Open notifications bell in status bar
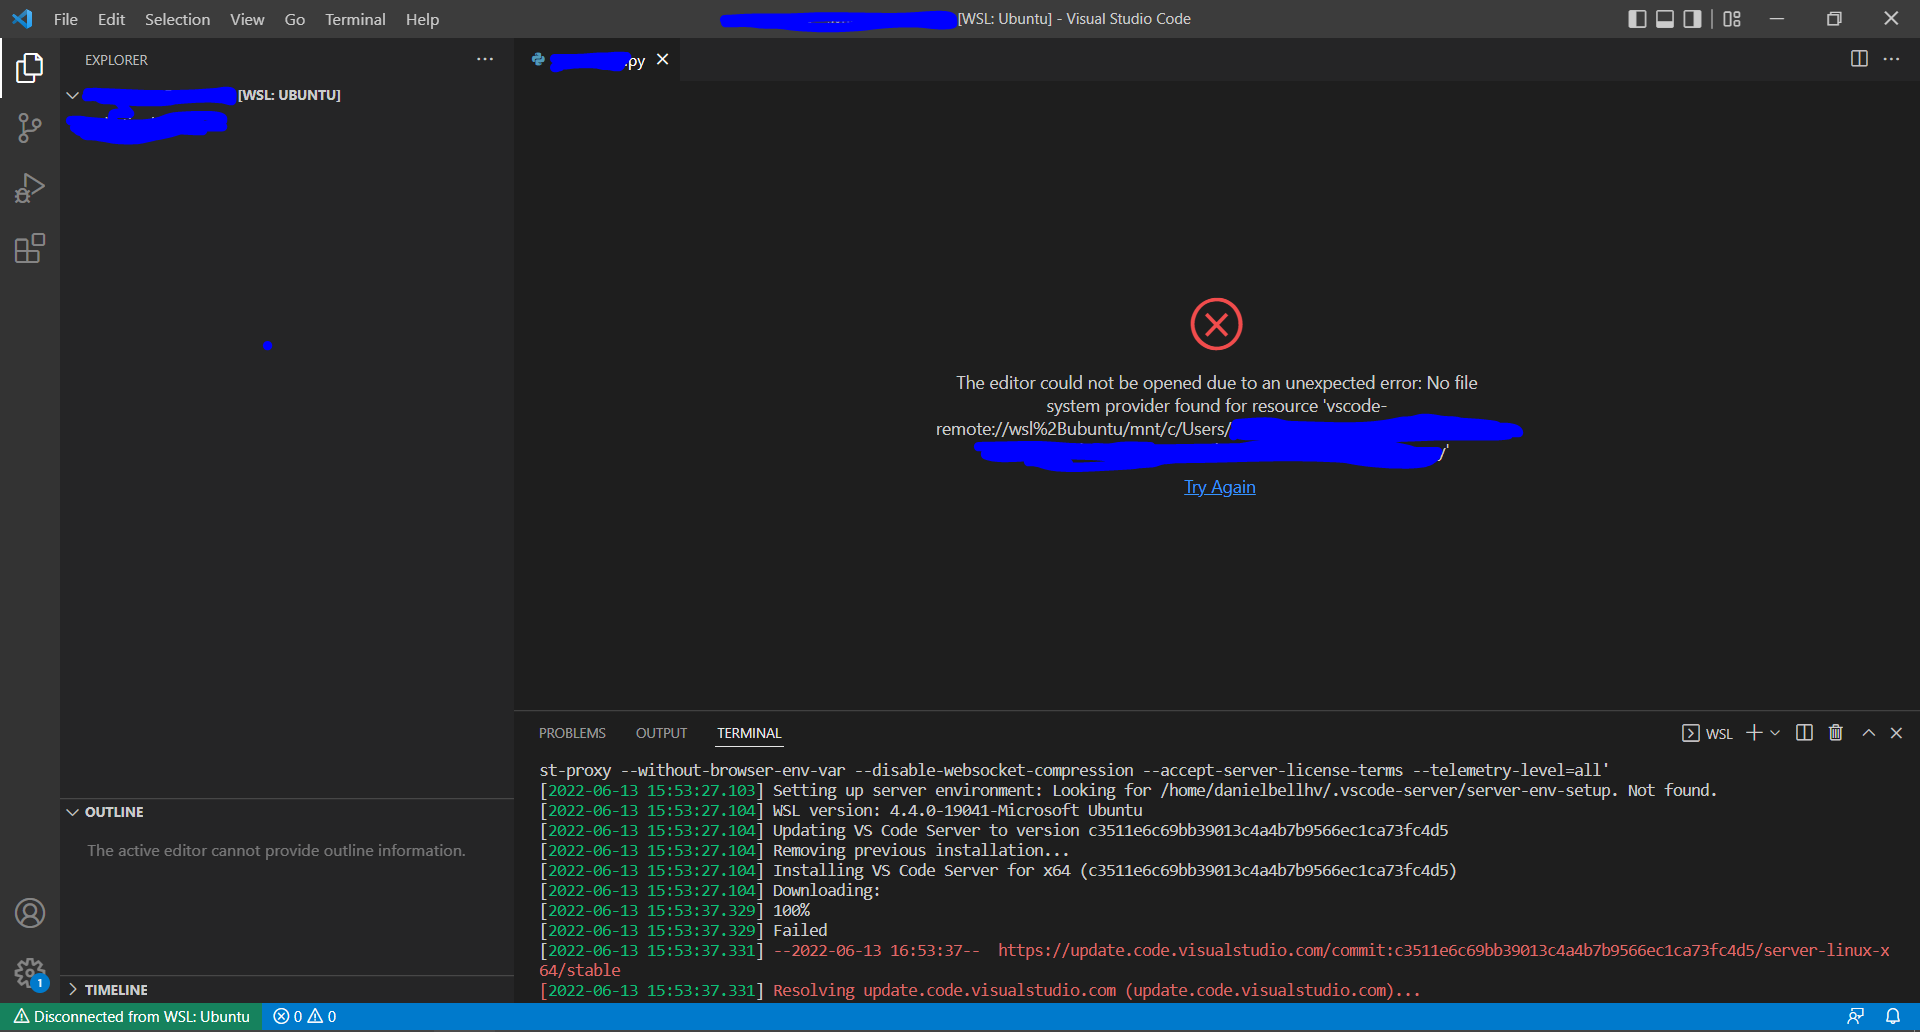This screenshot has width=1920, height=1032. [1893, 1016]
